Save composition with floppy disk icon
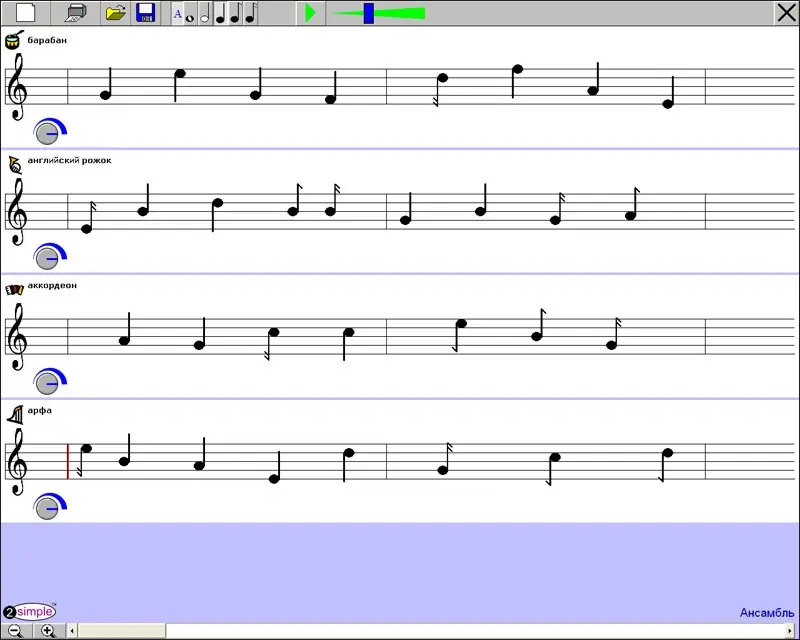 click(x=145, y=13)
